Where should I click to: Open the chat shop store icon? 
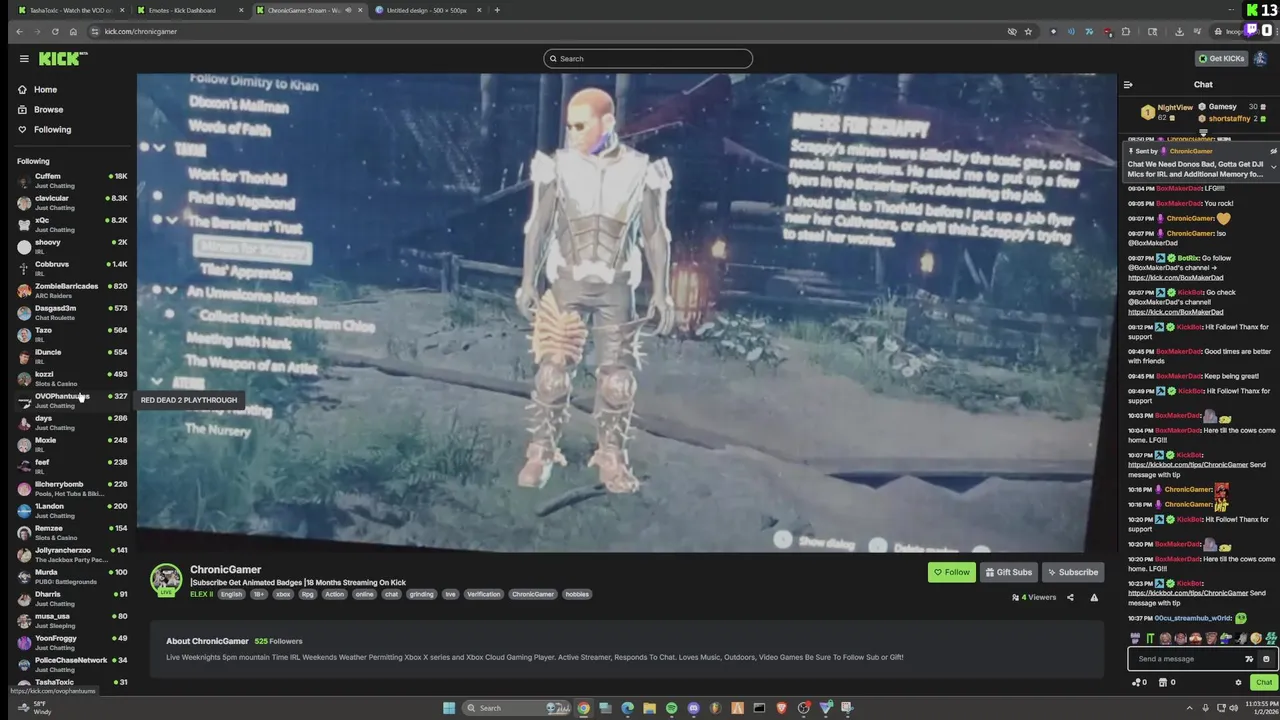[x=1163, y=682]
